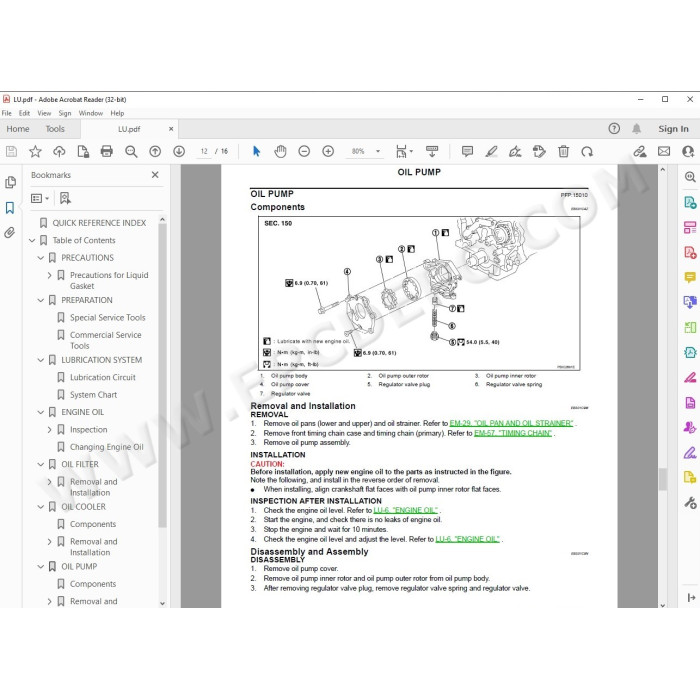Collapse the OIL PUMP bookmark
The height and width of the screenshot is (700, 700).
tap(41, 567)
